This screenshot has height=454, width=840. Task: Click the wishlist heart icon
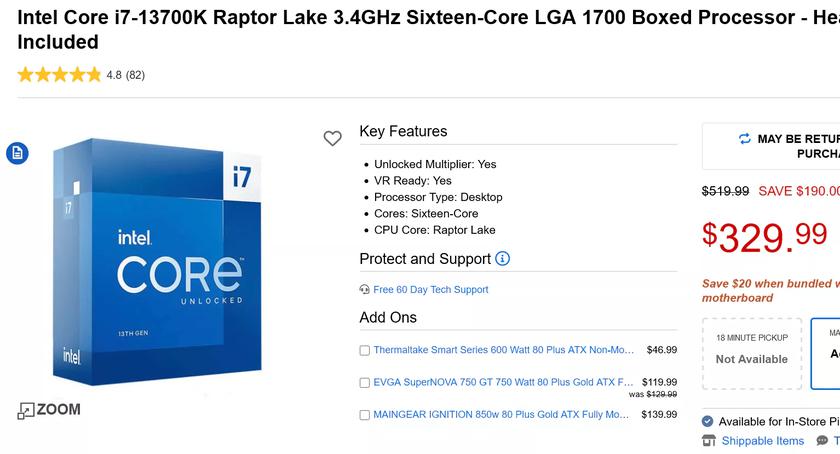[x=333, y=139]
